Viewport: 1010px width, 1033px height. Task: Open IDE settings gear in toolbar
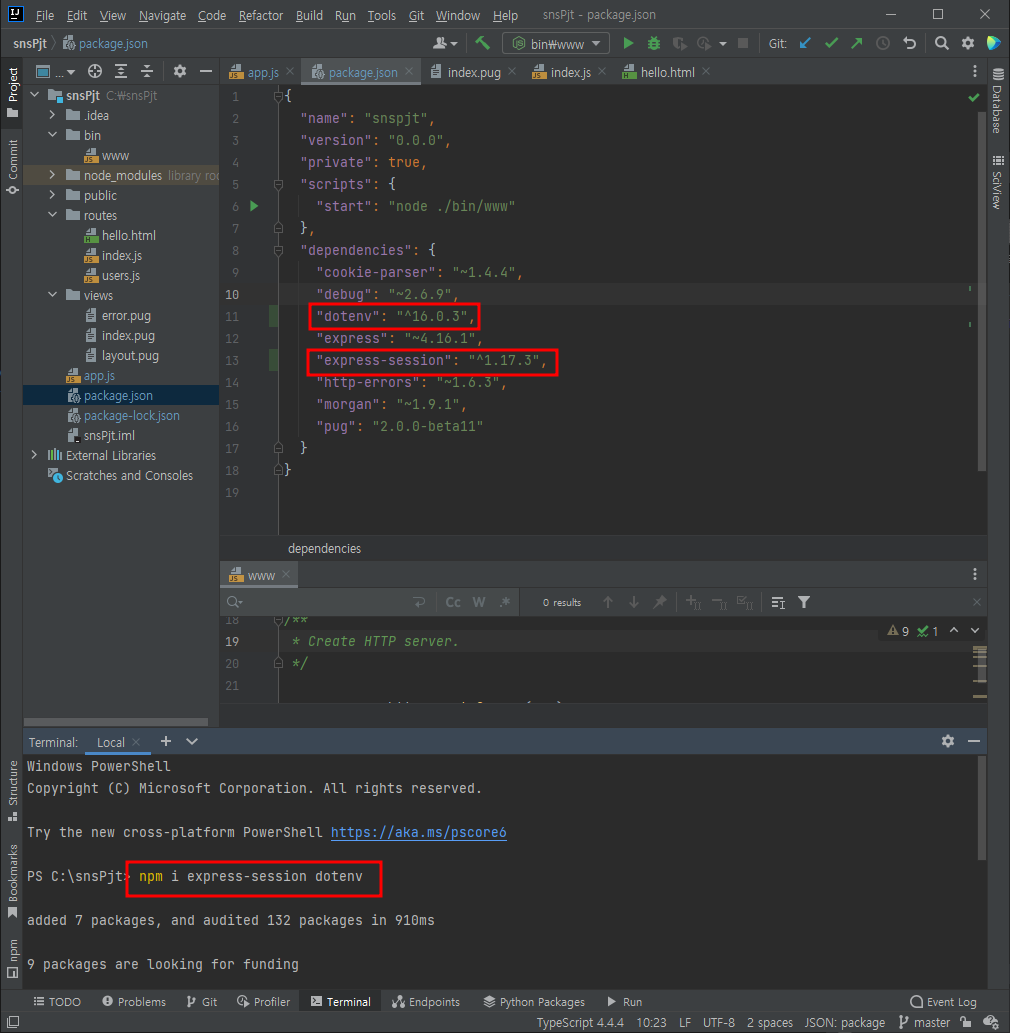[x=967, y=43]
